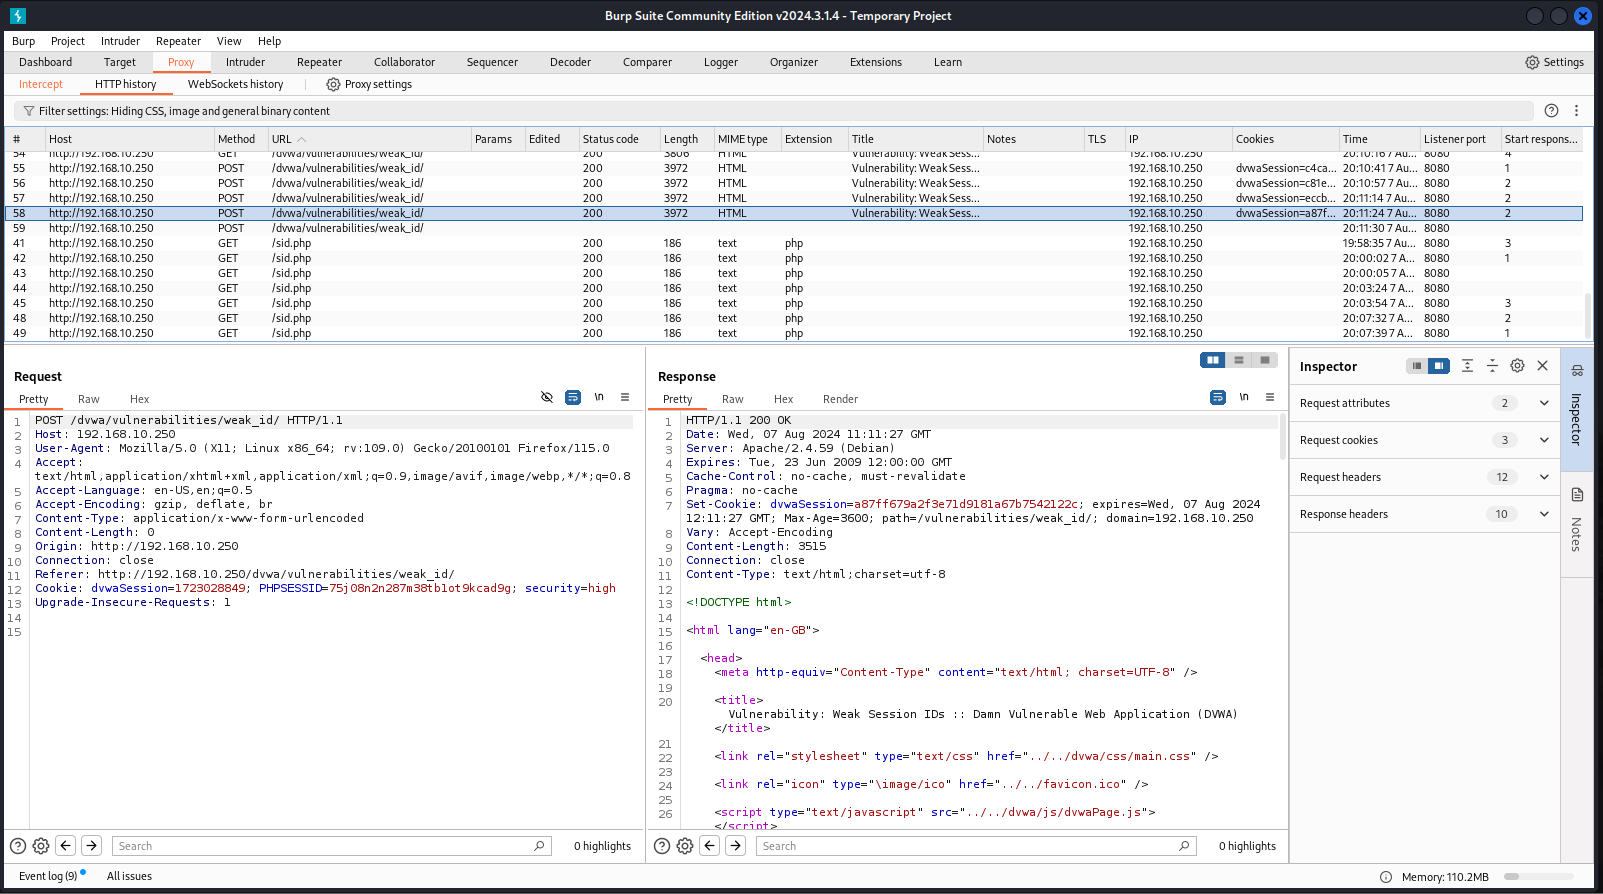This screenshot has width=1603, height=894.
Task: Click the memory info icon in the status bar
Action: [1386, 877]
